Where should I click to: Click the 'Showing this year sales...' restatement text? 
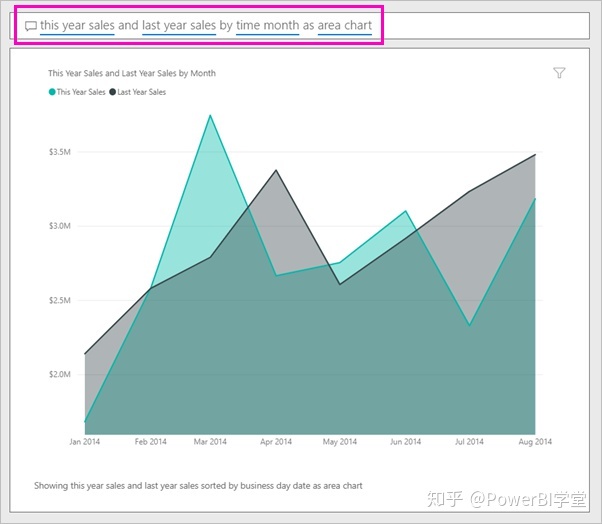pyautogui.click(x=198, y=486)
